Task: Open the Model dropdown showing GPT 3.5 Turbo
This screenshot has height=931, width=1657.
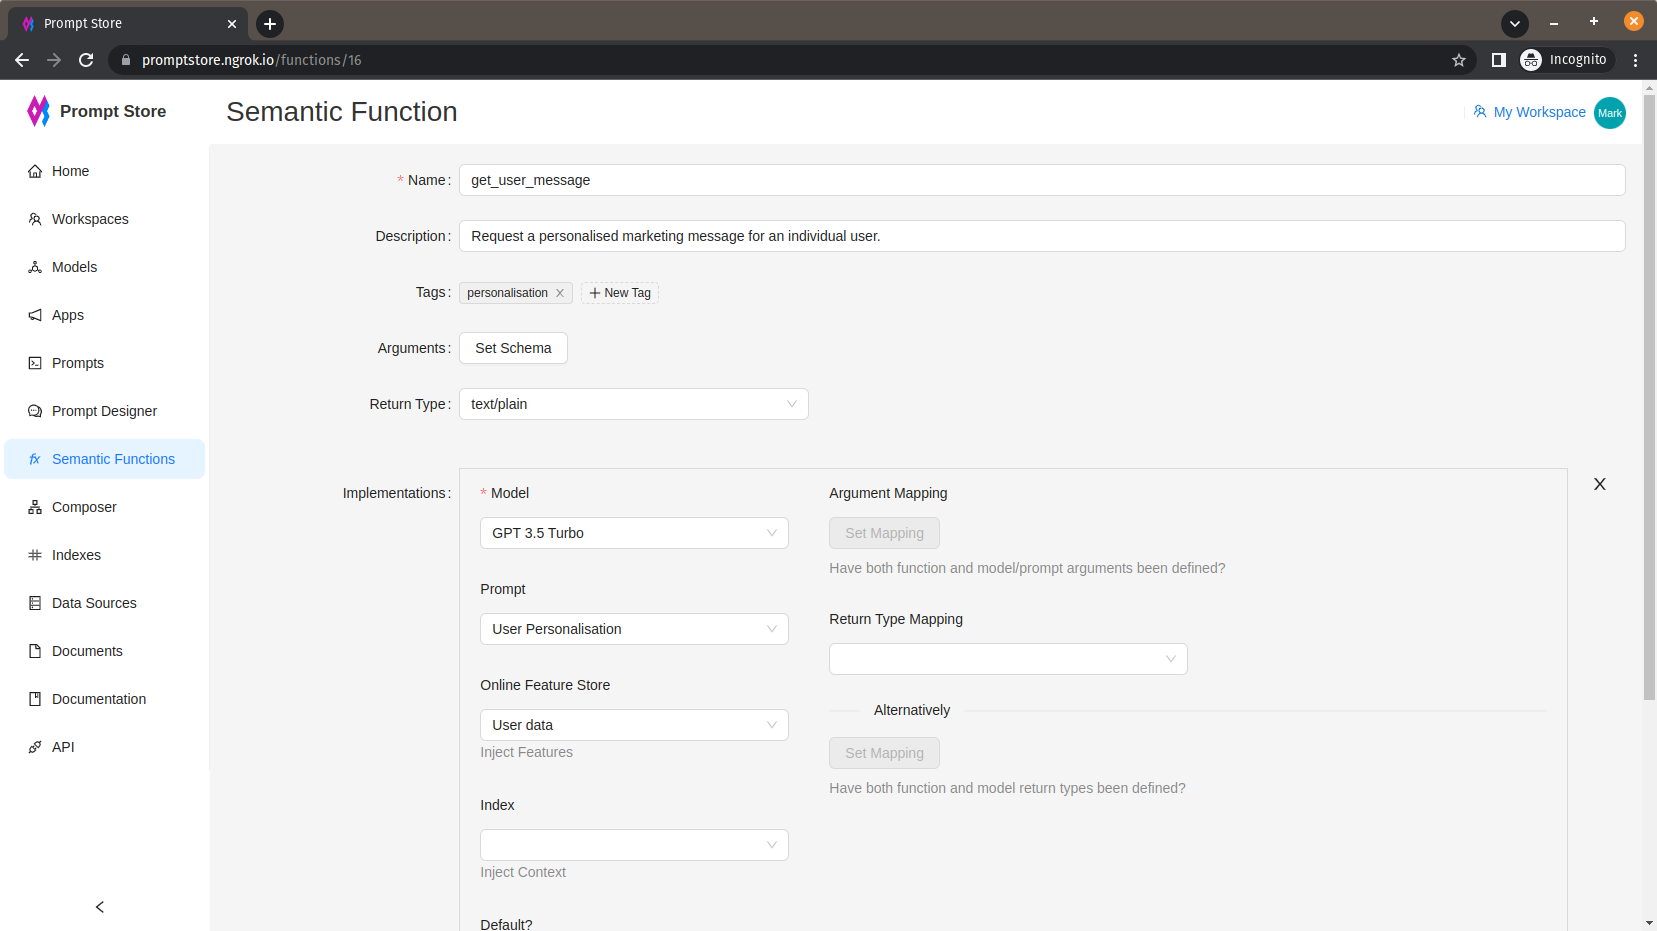Action: (x=634, y=533)
